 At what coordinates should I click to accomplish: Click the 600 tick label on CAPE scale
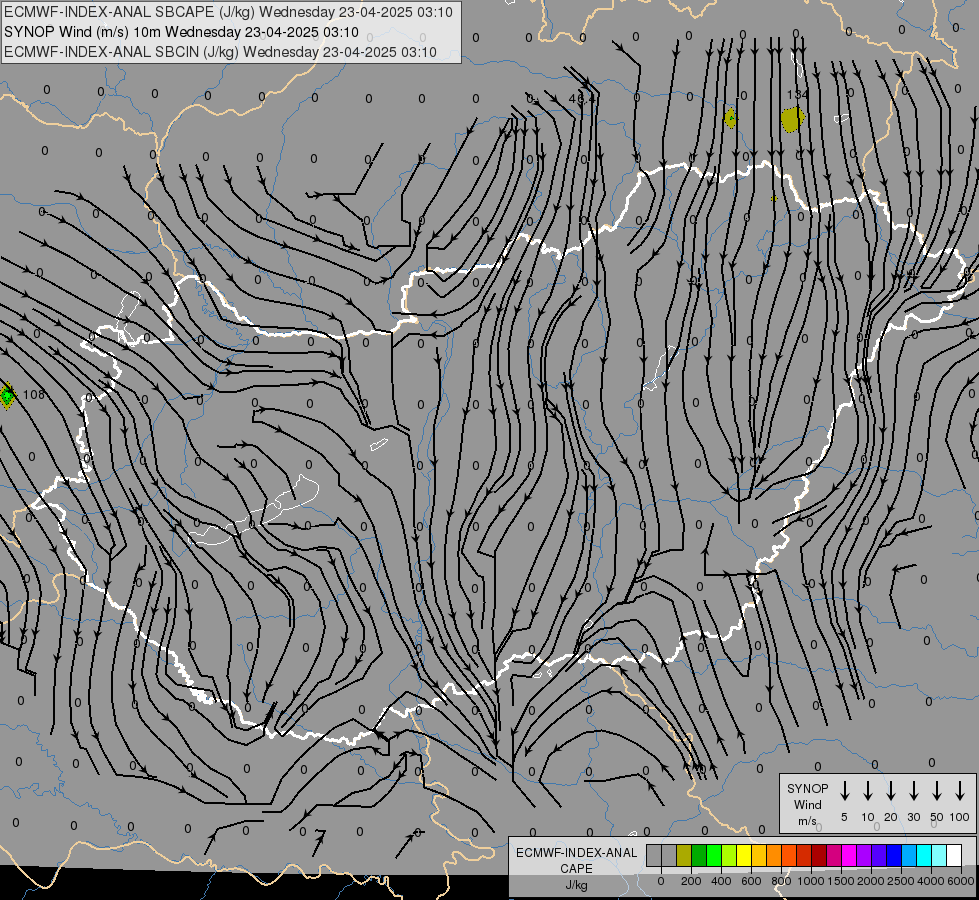click(751, 881)
